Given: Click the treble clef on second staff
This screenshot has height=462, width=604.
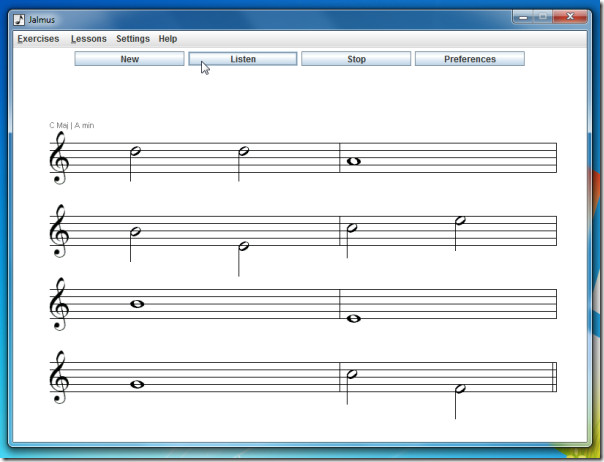Looking at the screenshot, I should coord(59,231).
